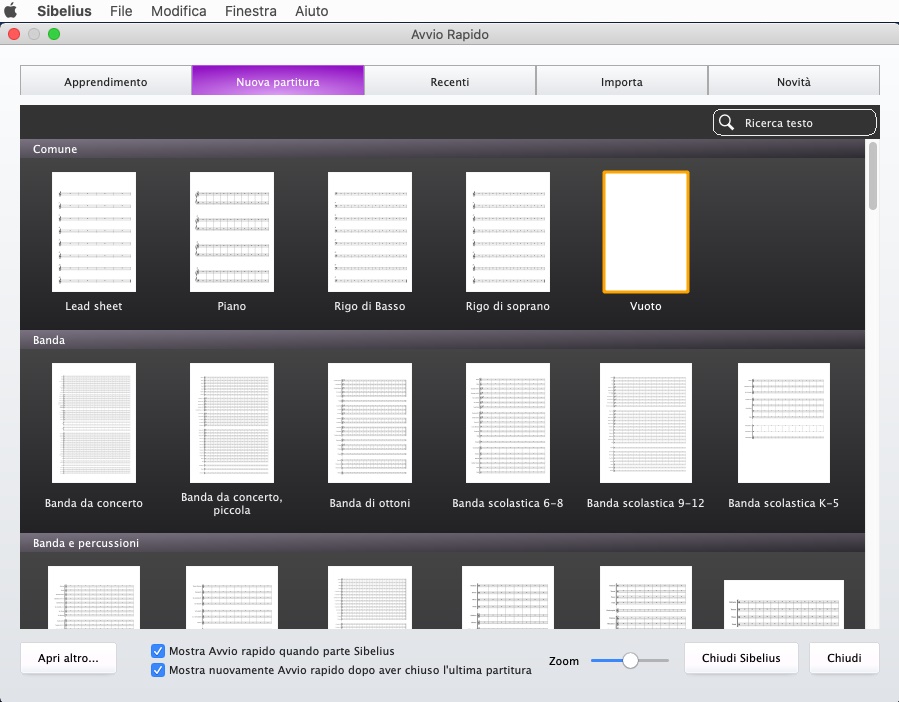Screen dimensions: 899x702
Task: Click the Zoom slider handle
Action: [x=630, y=661]
